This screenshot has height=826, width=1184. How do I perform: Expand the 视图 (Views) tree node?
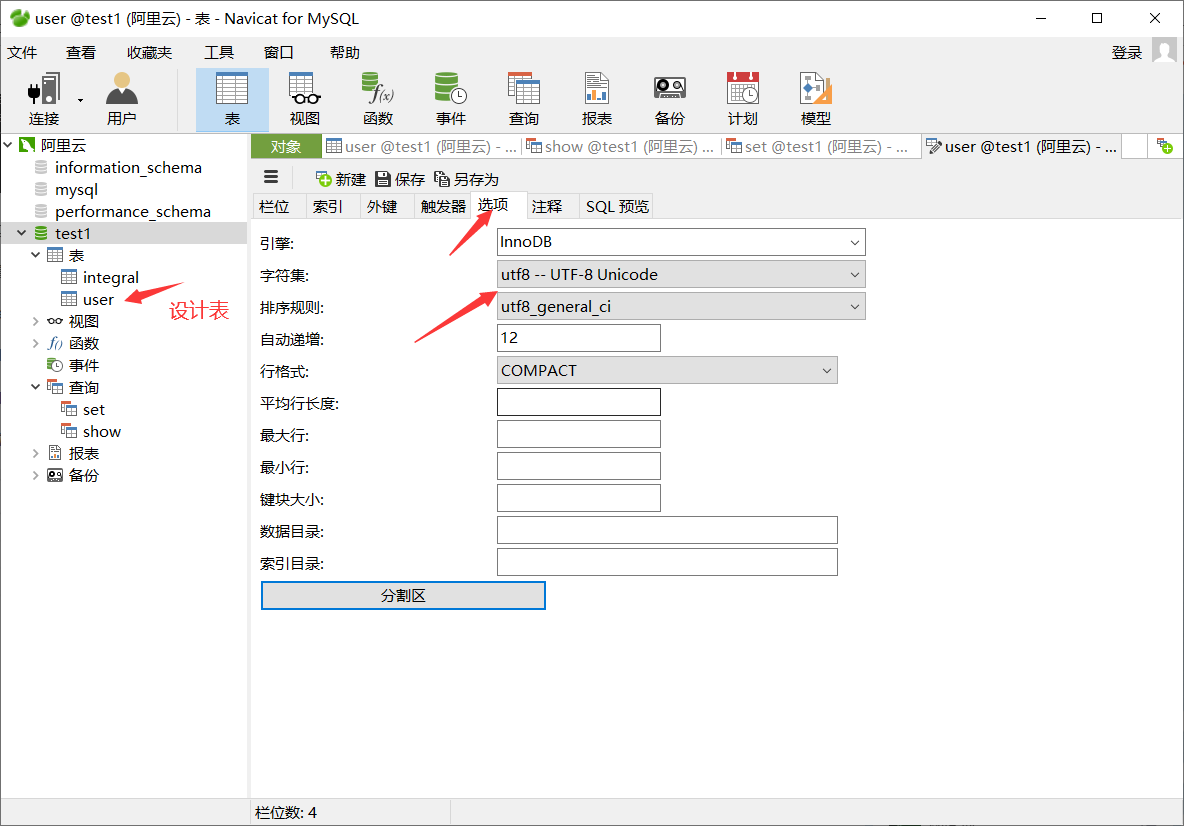[x=35, y=321]
